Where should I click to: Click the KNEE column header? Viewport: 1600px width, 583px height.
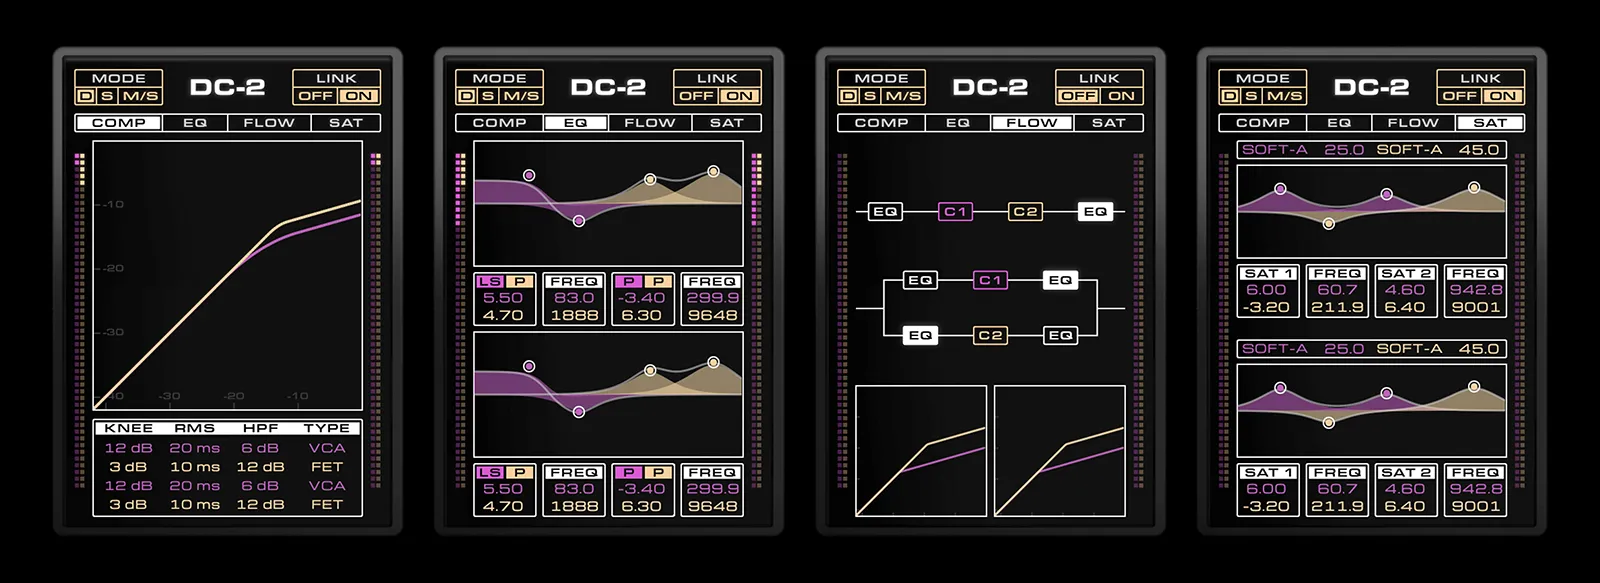pyautogui.click(x=129, y=428)
